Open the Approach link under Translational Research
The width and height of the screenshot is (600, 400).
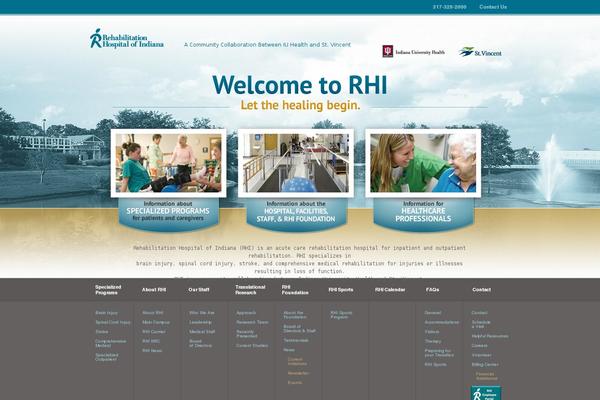[x=246, y=313]
